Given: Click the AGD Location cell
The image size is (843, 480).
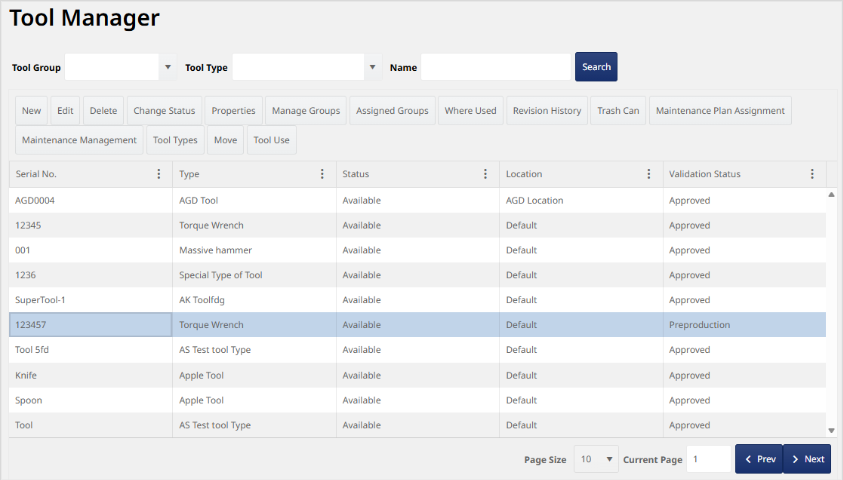Looking at the screenshot, I should [581, 200].
